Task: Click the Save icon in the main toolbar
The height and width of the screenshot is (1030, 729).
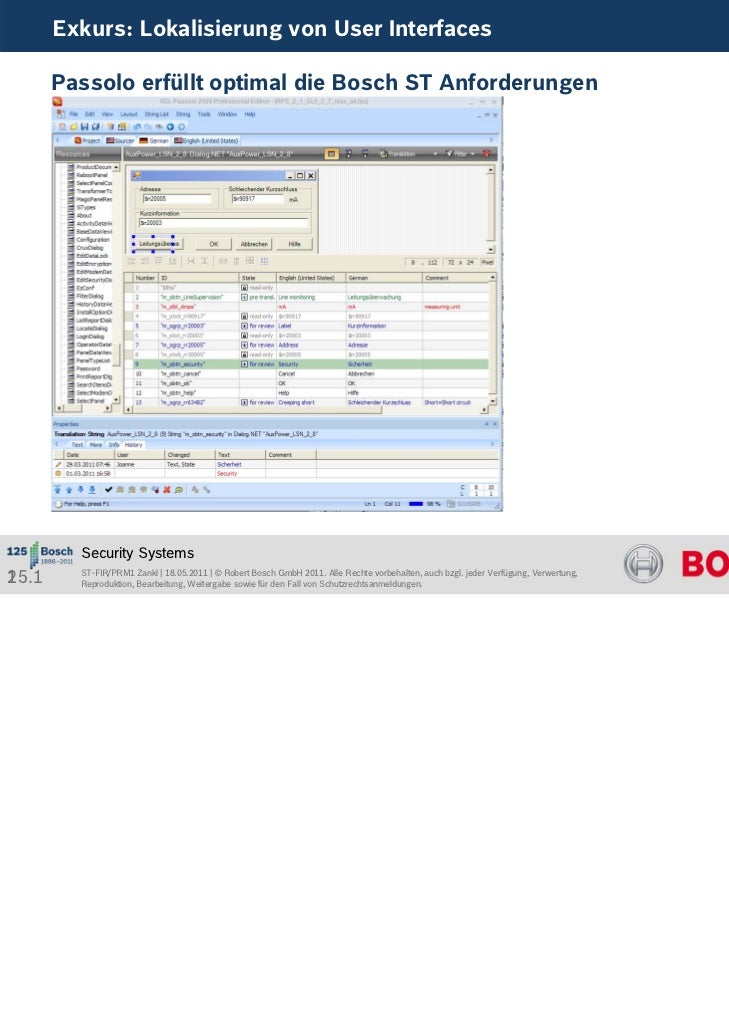Action: (85, 127)
